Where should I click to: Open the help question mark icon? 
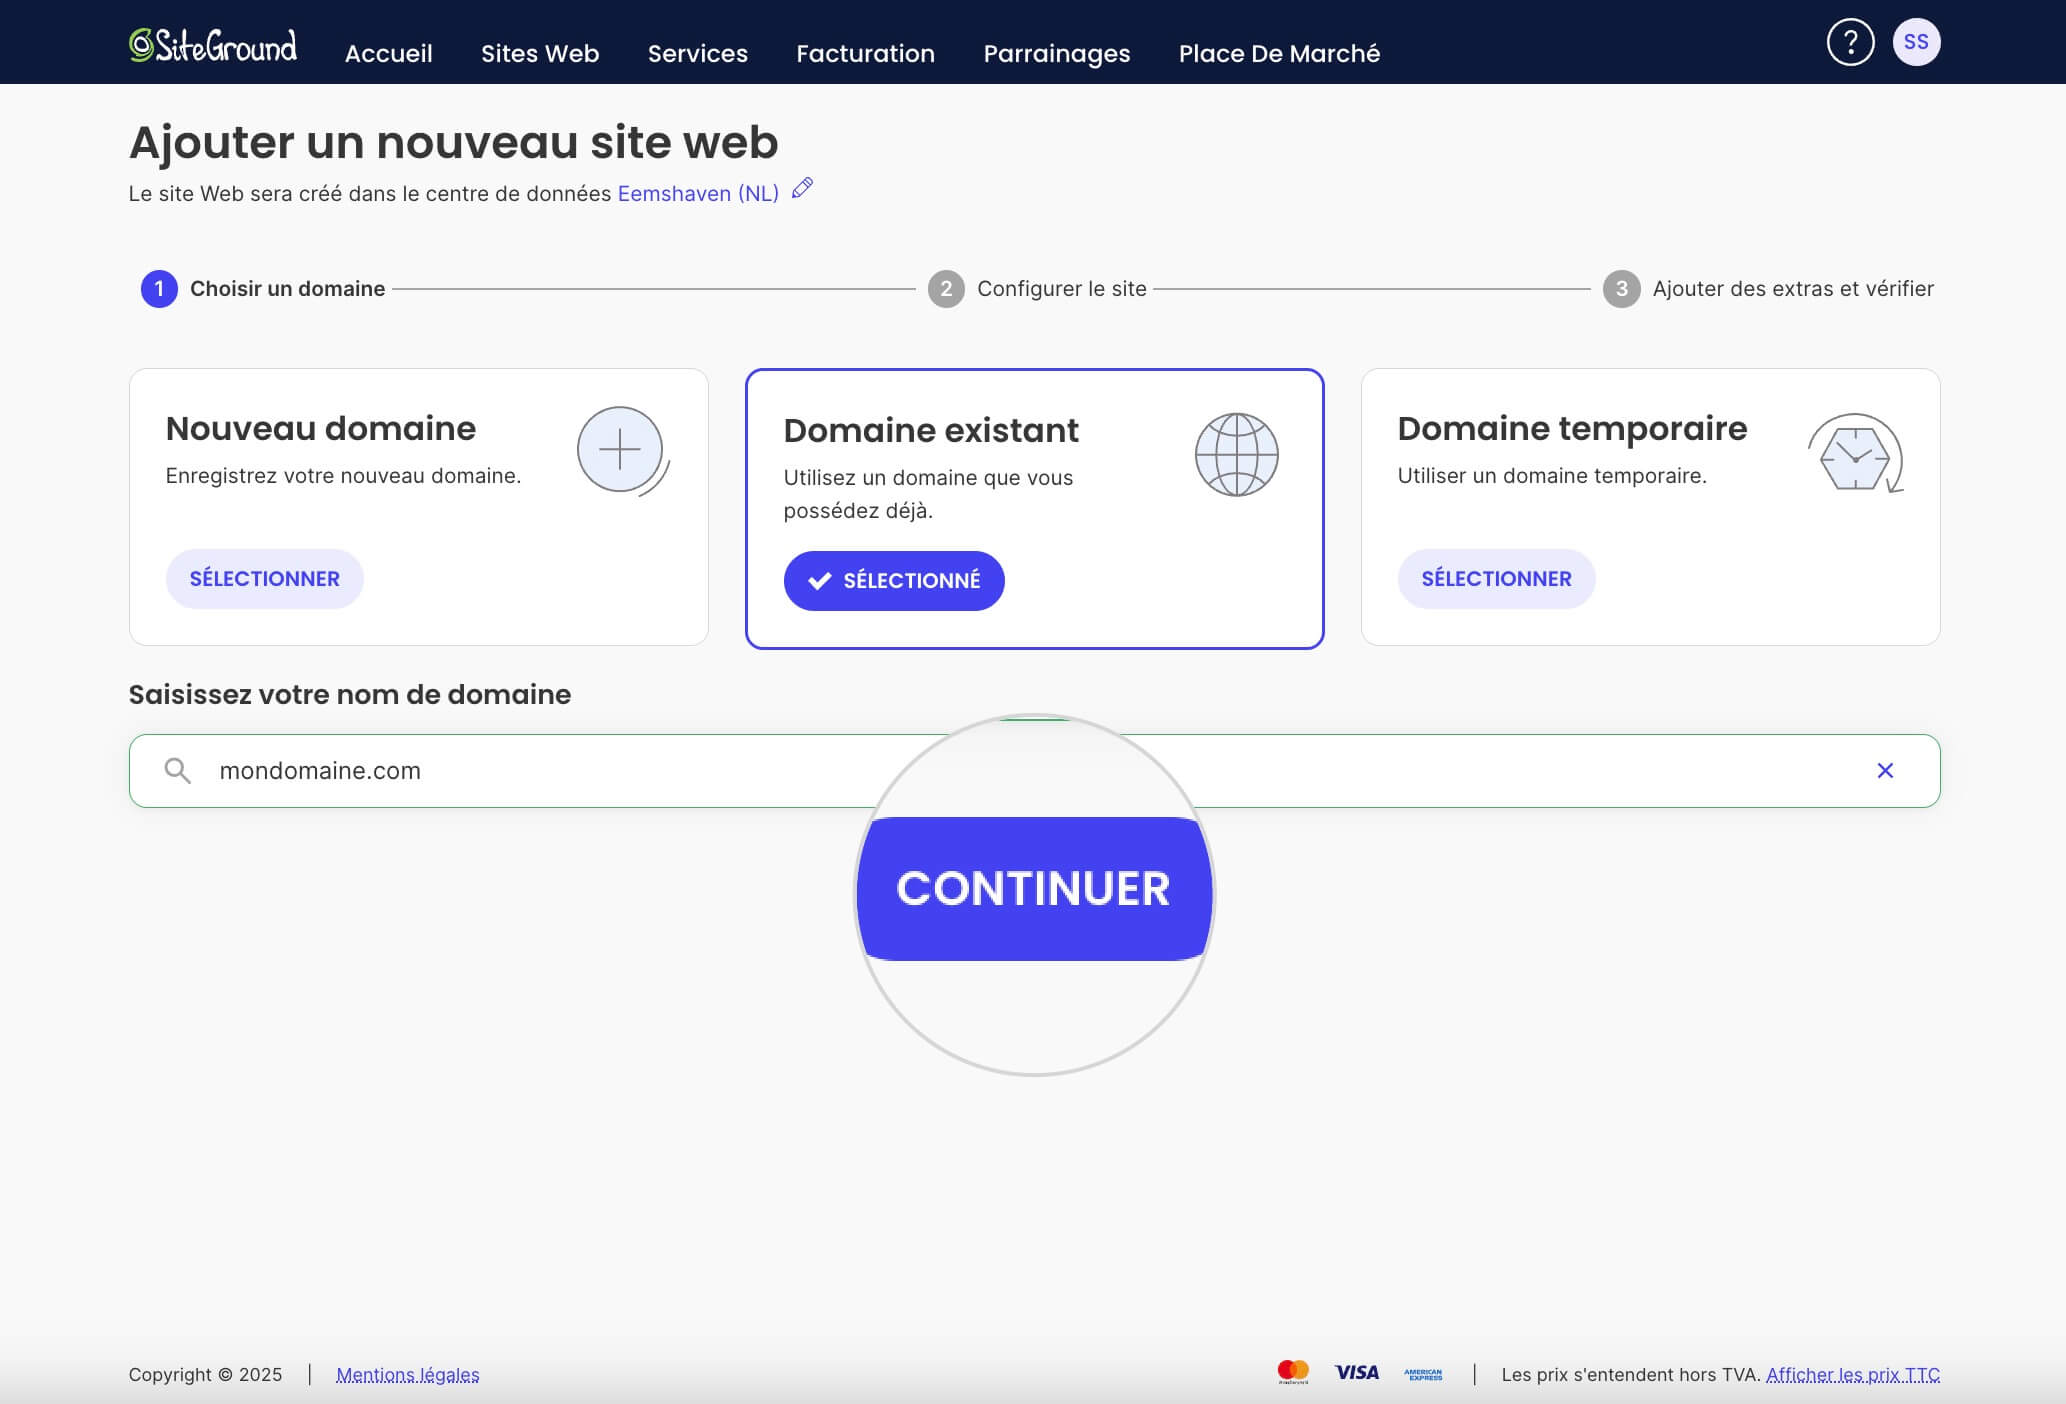[x=1850, y=42]
